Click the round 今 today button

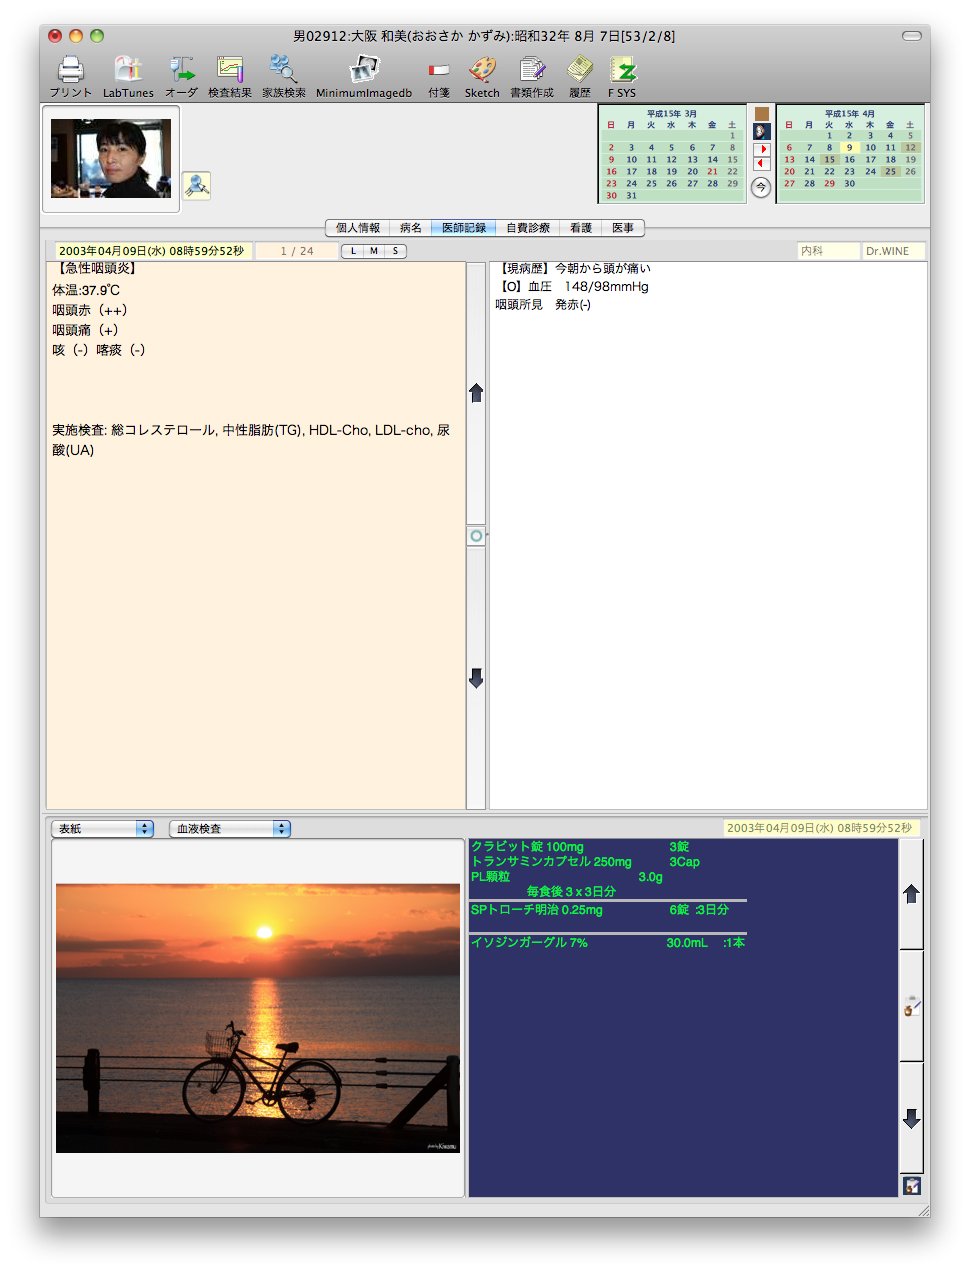[x=761, y=187]
